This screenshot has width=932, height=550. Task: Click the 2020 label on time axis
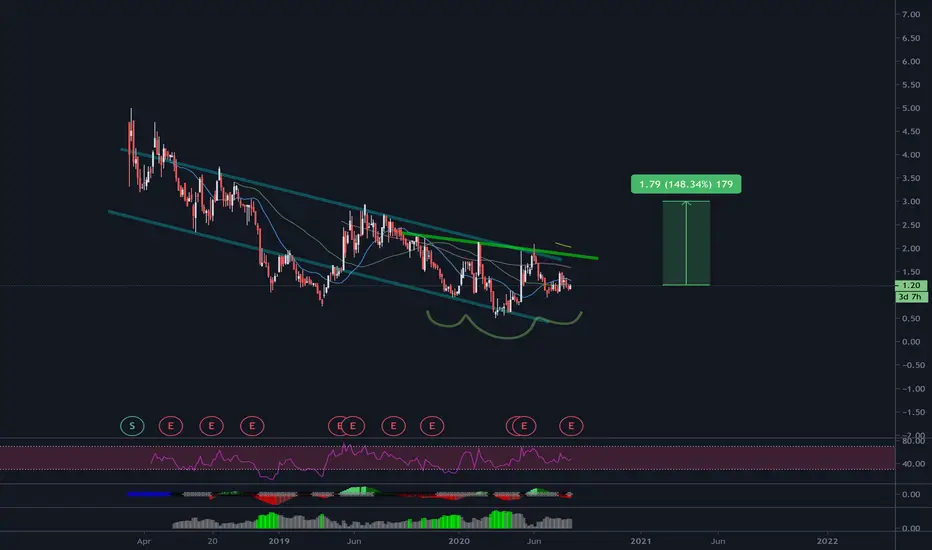coord(459,541)
